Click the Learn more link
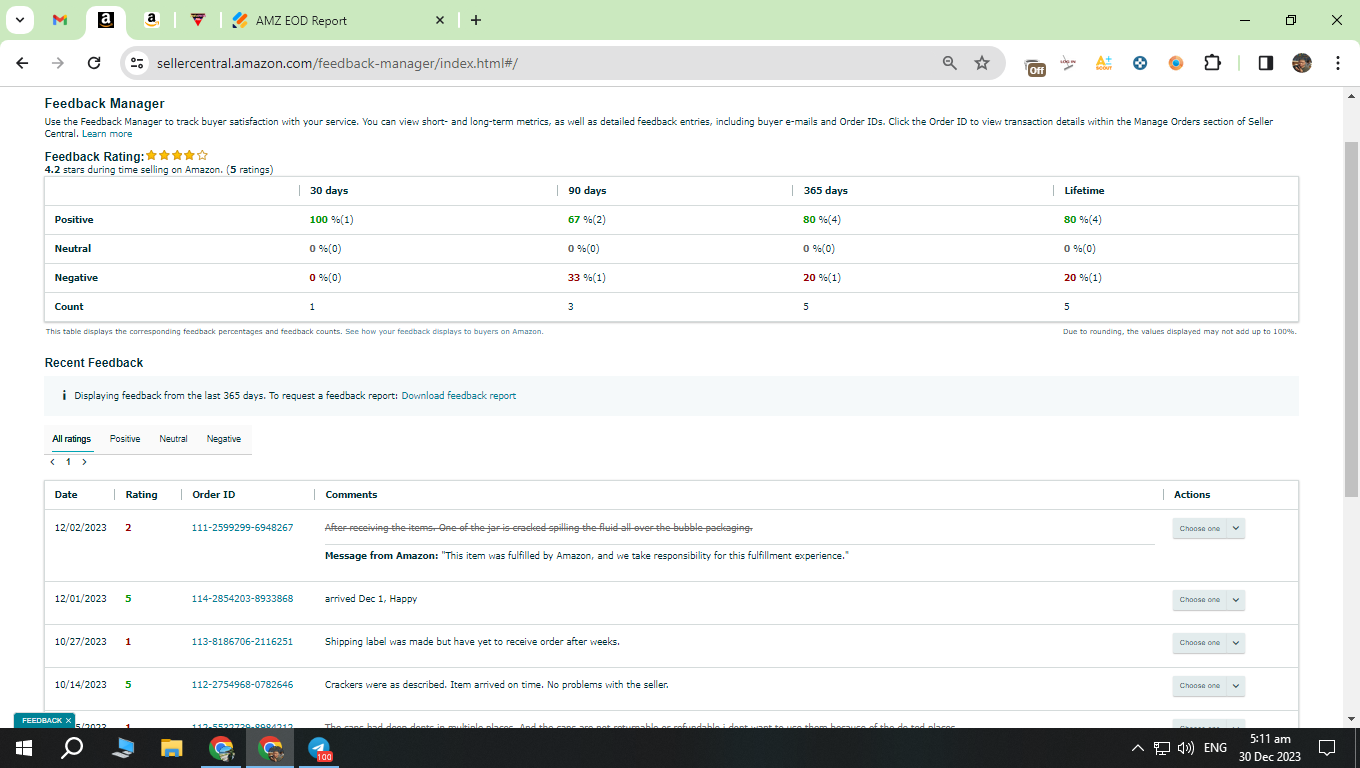The height and width of the screenshot is (768, 1360). coord(107,134)
